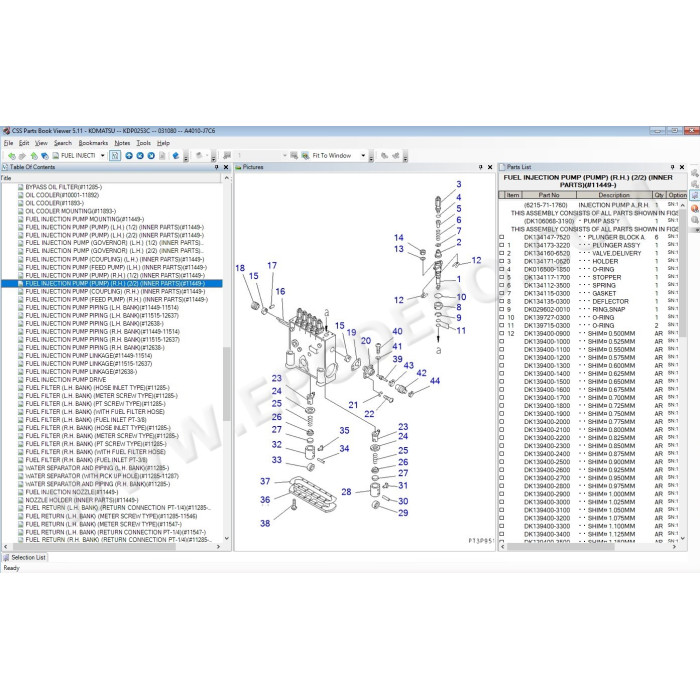The height and width of the screenshot is (700, 700).
Task: Pin the Table Of Contents panel
Action: [217, 167]
